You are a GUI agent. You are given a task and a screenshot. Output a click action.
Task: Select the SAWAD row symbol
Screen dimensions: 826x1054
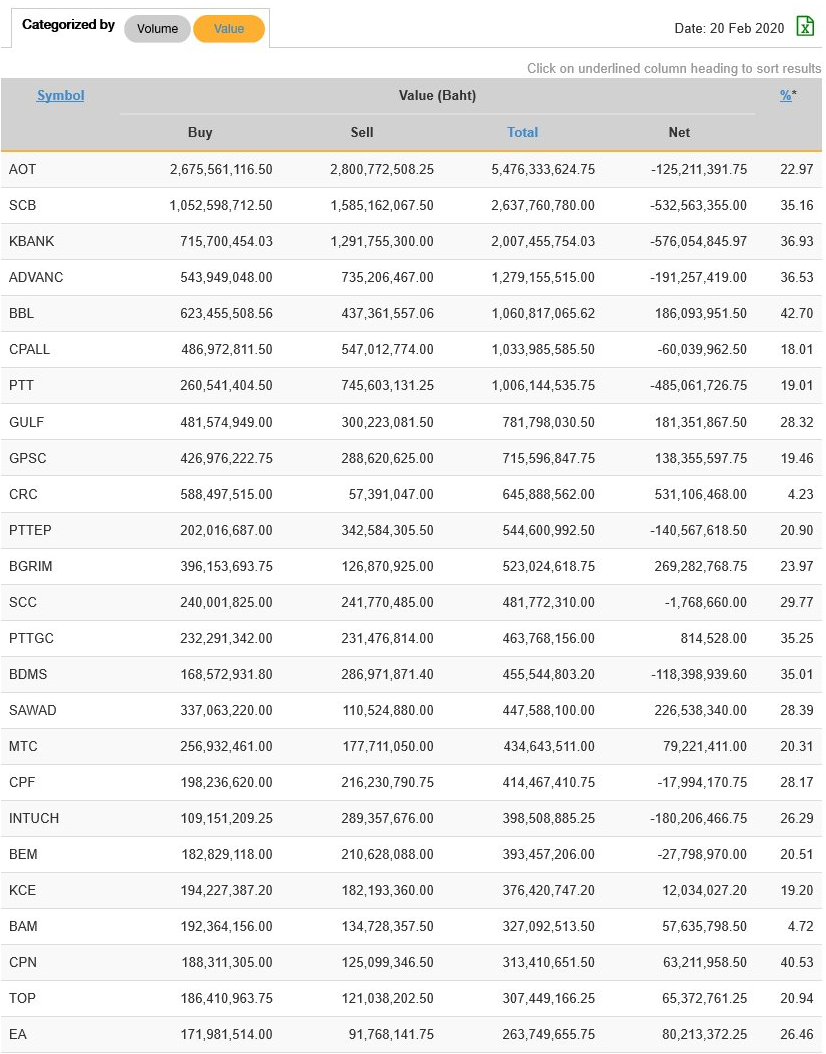coord(32,710)
